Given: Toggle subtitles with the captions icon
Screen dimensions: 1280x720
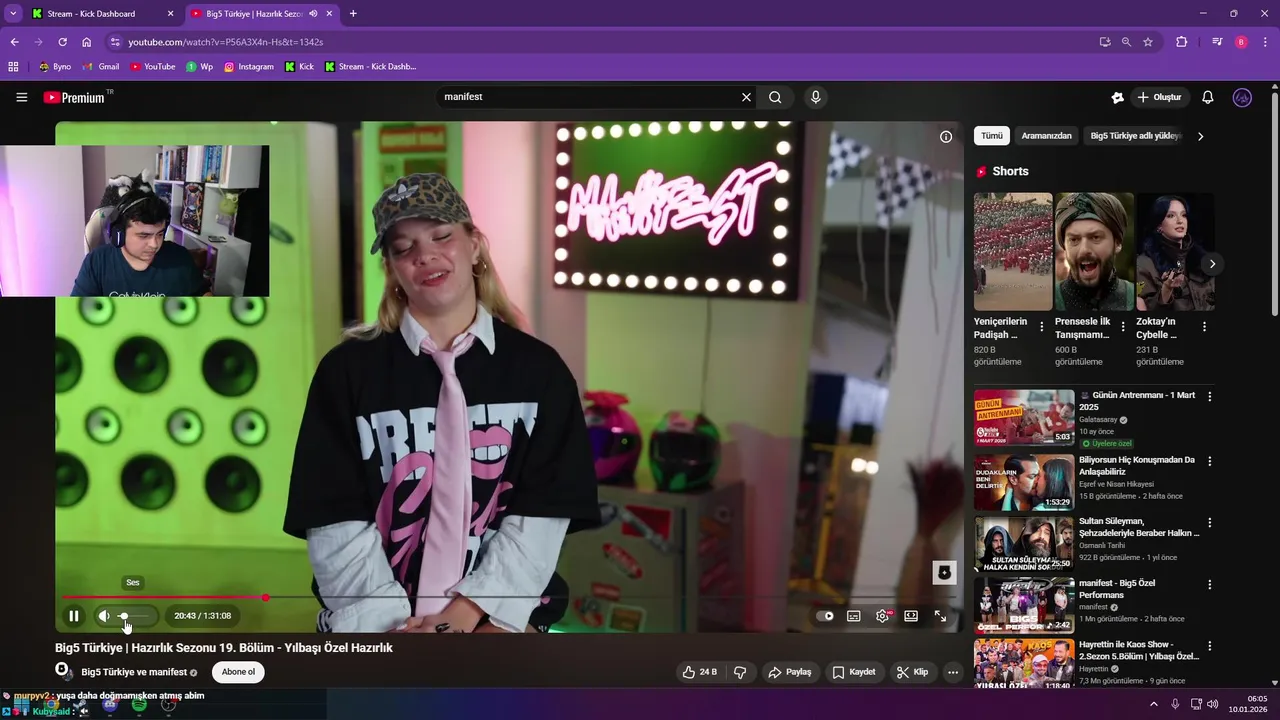Looking at the screenshot, I should coord(854,616).
